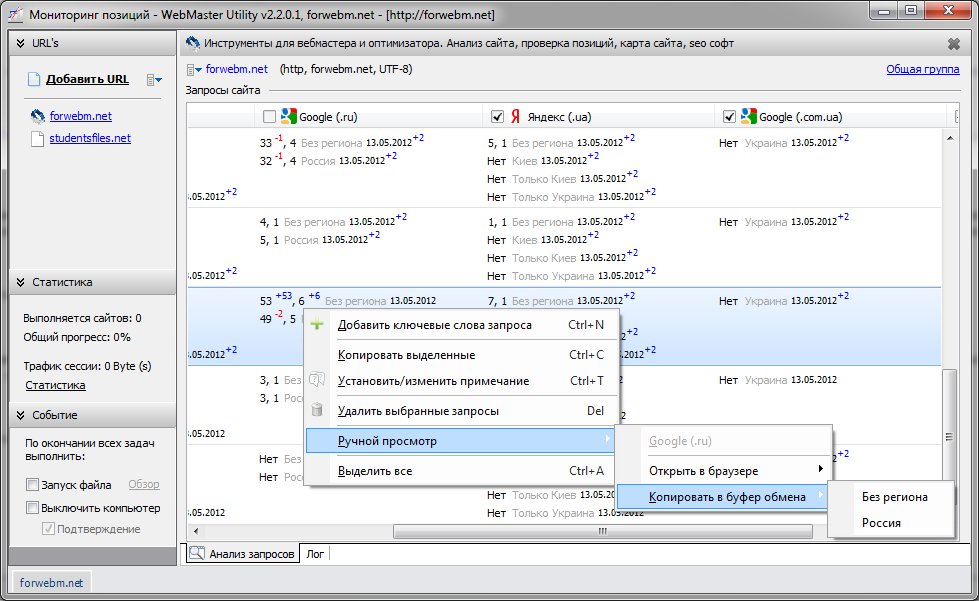979x601 pixels.
Task: Switch to the 'Лог' tab
Action: pyautogui.click(x=315, y=553)
